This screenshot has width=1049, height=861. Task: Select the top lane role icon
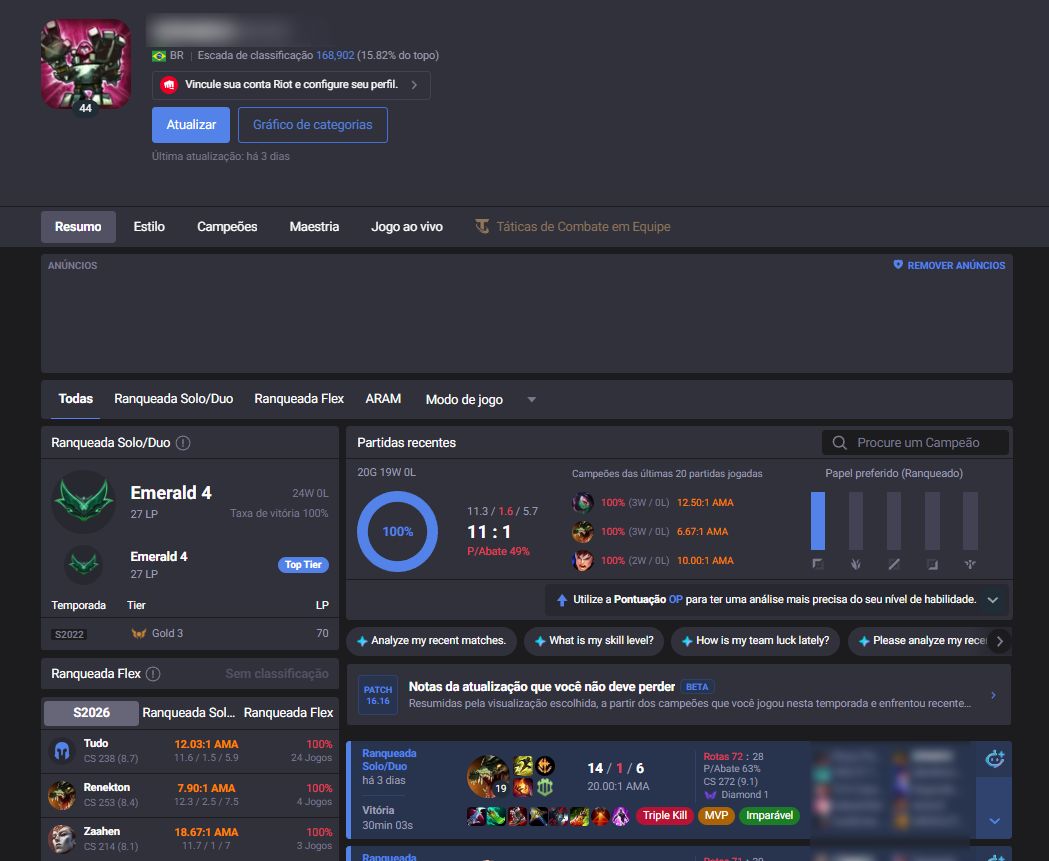[x=818, y=564]
